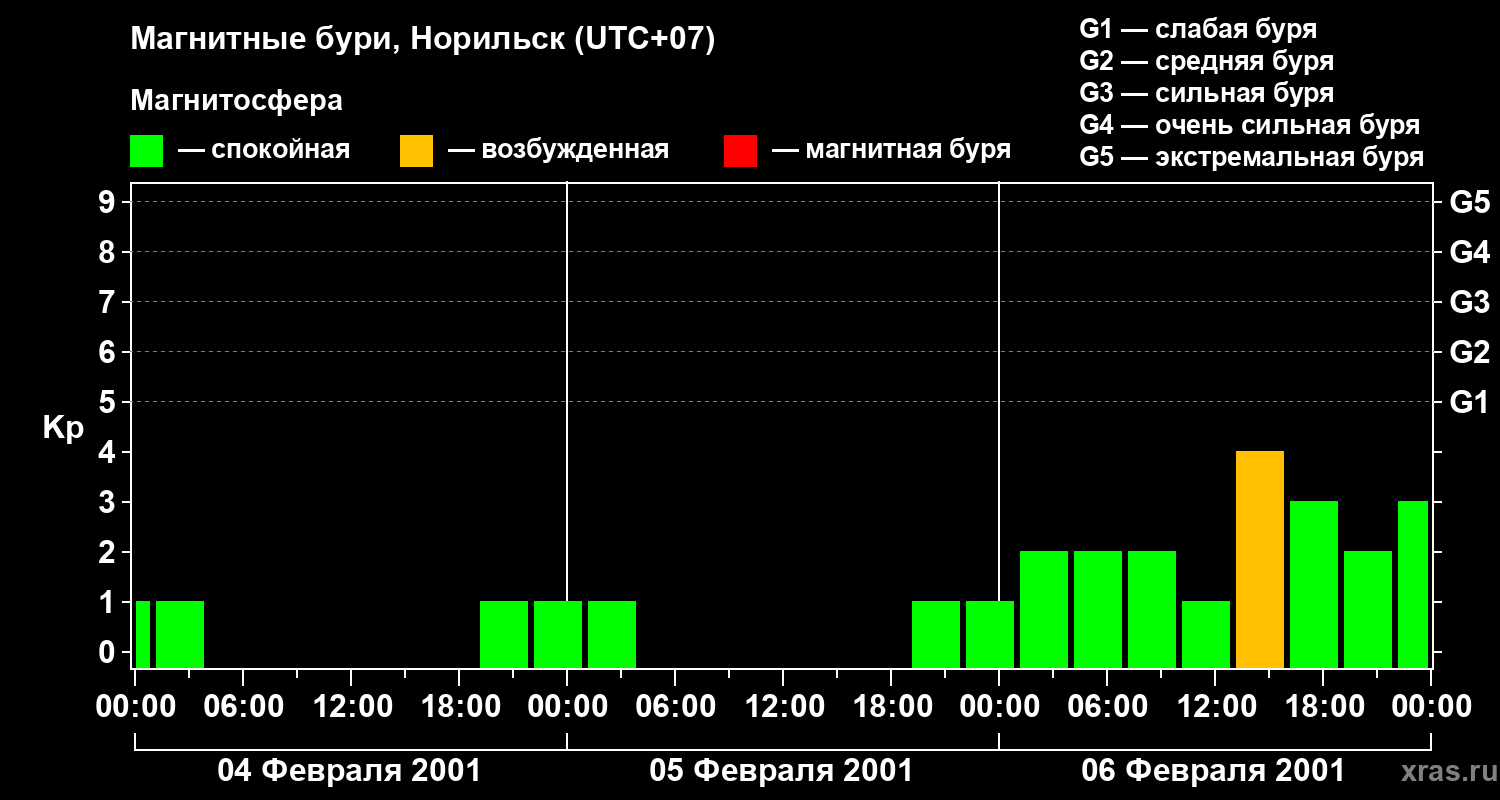1500x800 pixels.
Task: Click the '06 Февраля 2001' date label
Action: [1214, 771]
